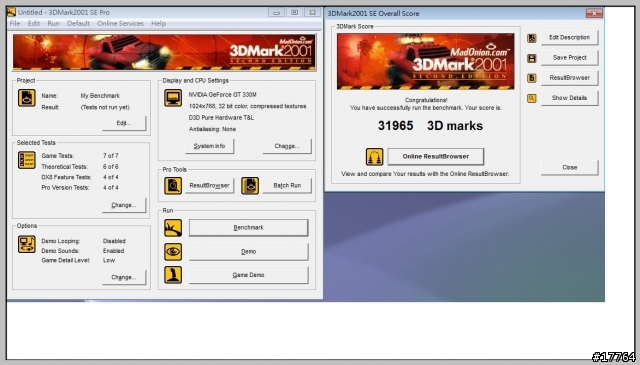Open the Default menu
Screen dimensions: 640x365
click(x=78, y=24)
